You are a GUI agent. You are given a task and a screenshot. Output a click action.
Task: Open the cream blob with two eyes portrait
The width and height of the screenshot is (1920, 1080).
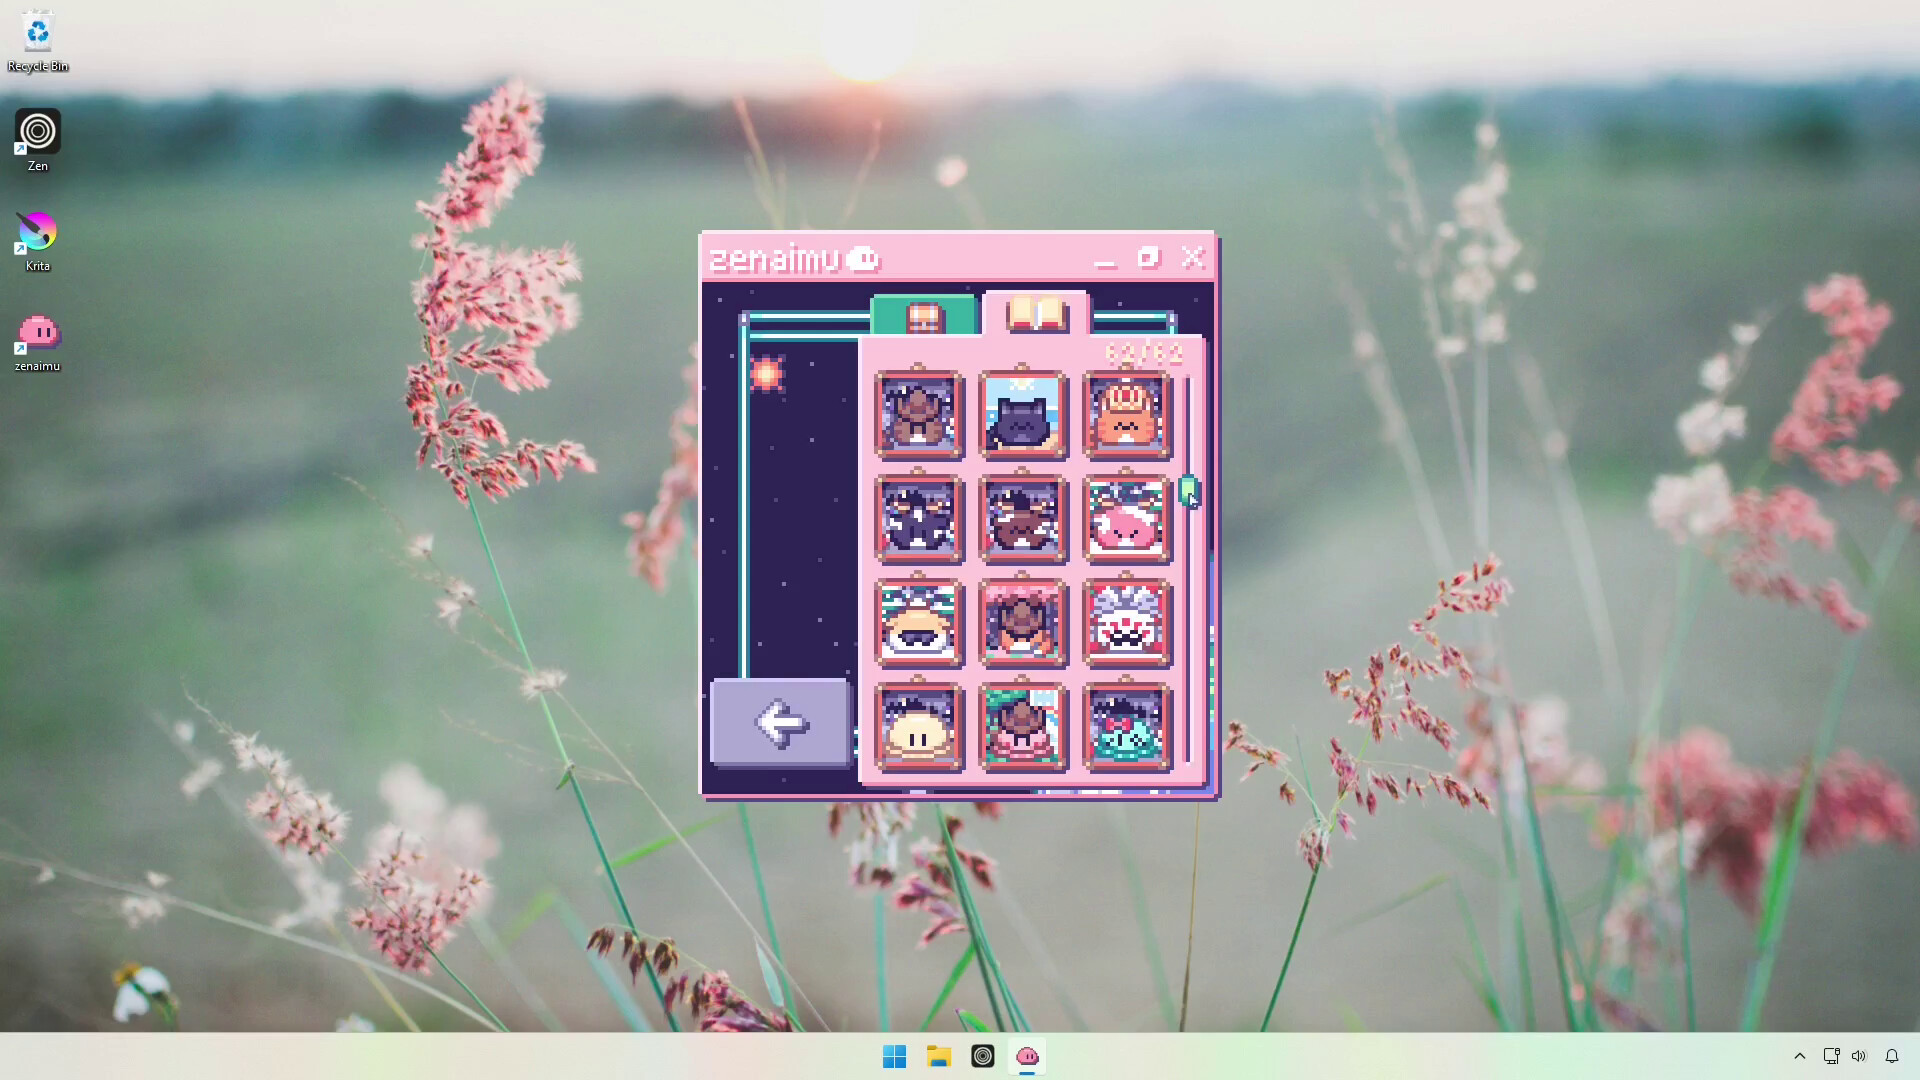[x=919, y=727]
